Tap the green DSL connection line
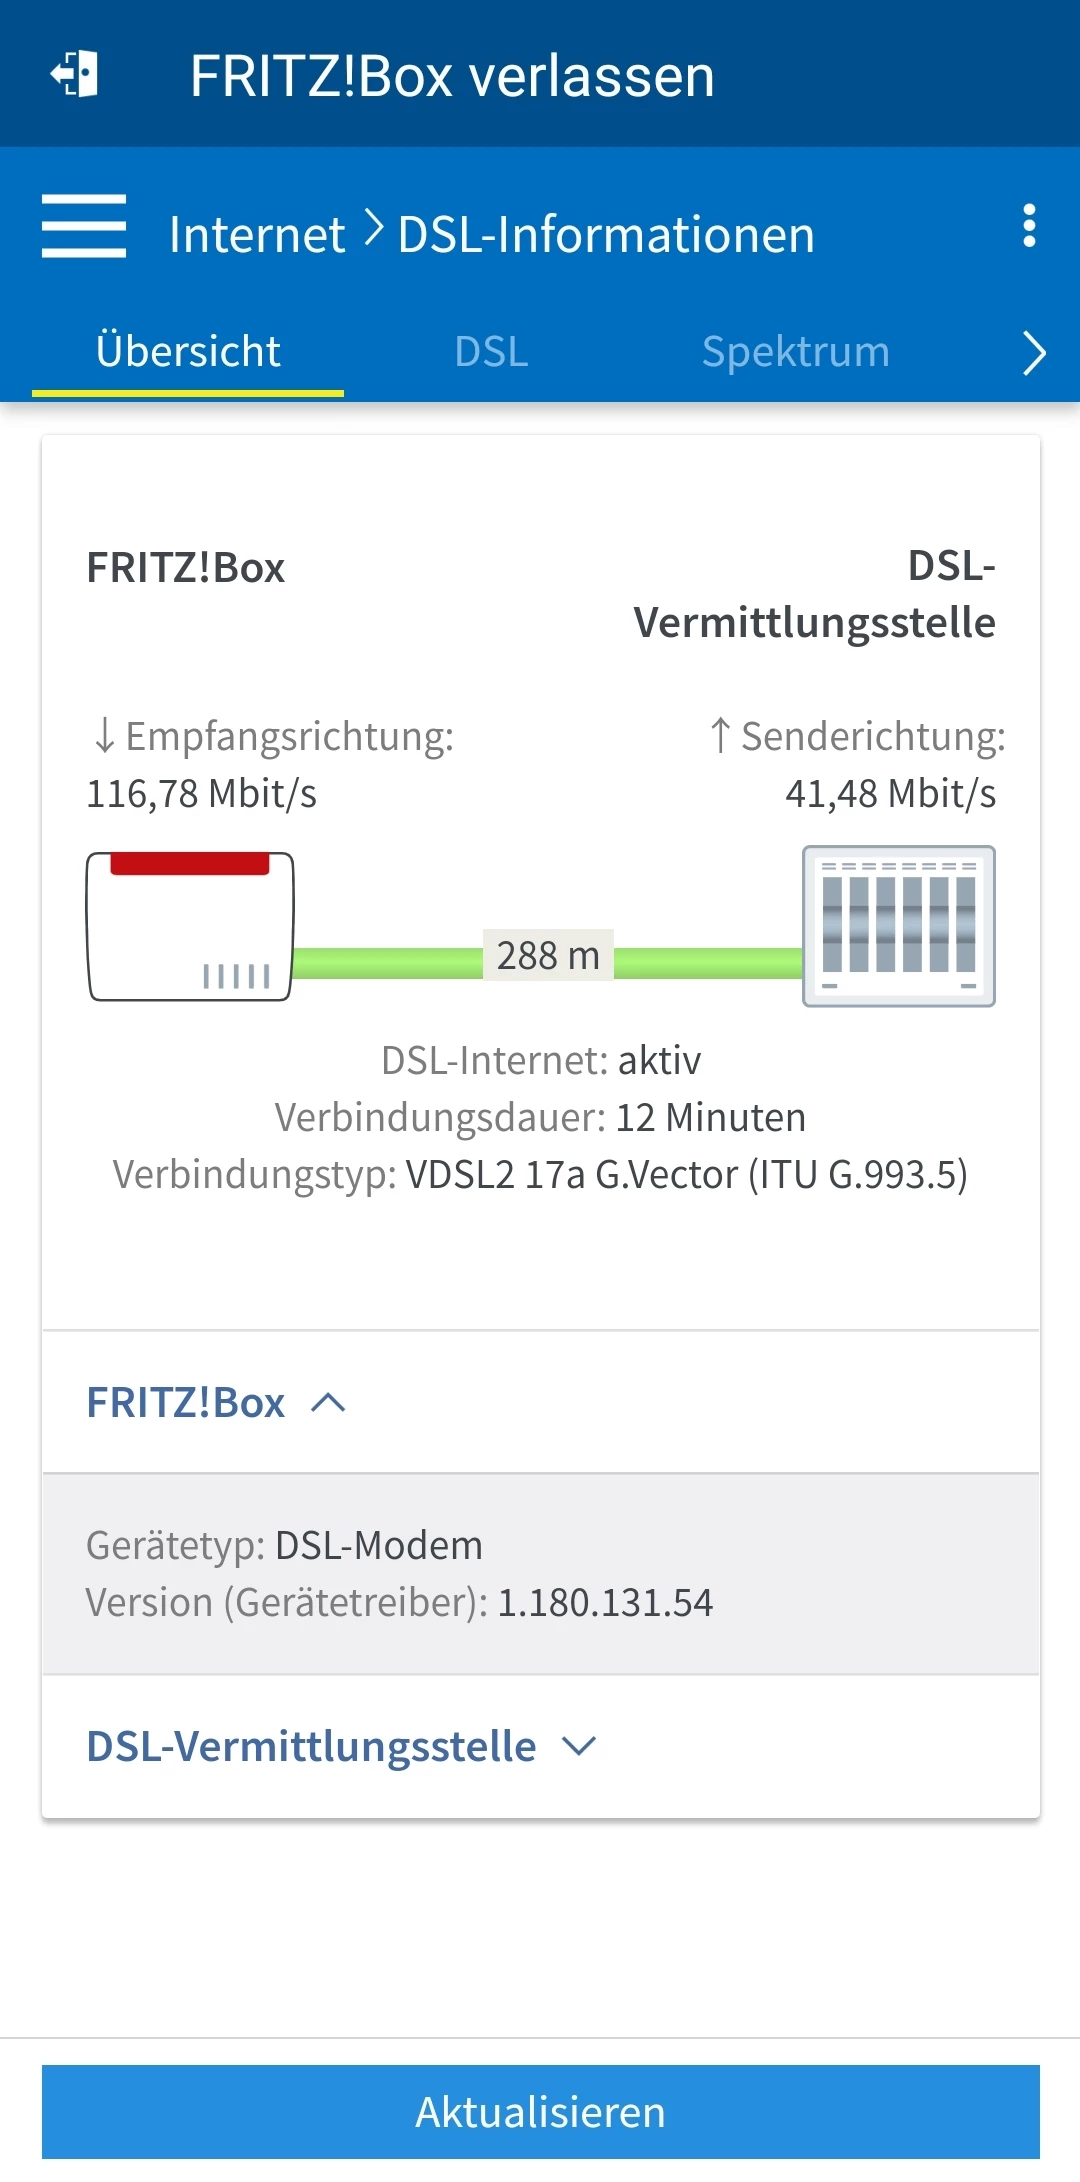The width and height of the screenshot is (1080, 2182). (x=708, y=963)
